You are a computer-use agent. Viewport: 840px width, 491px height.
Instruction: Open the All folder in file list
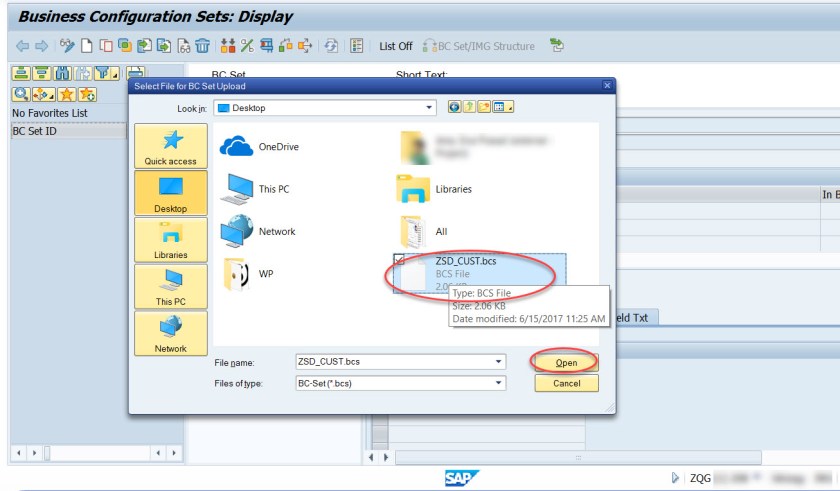pos(423,231)
